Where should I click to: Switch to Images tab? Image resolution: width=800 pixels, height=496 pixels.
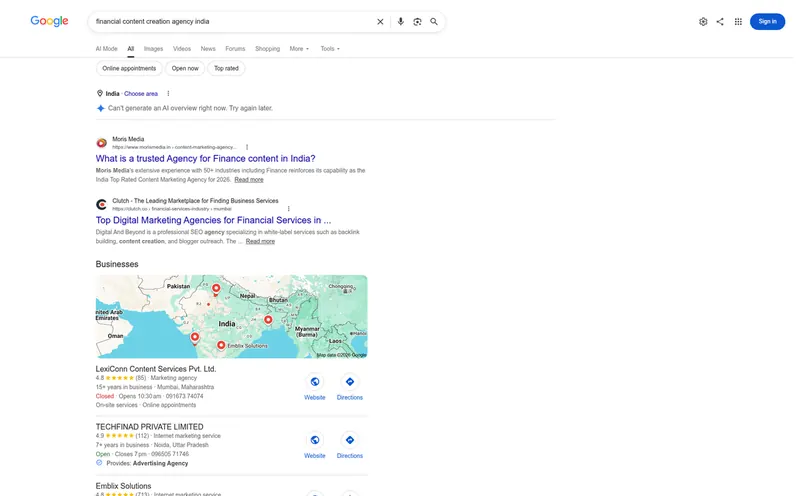153,48
